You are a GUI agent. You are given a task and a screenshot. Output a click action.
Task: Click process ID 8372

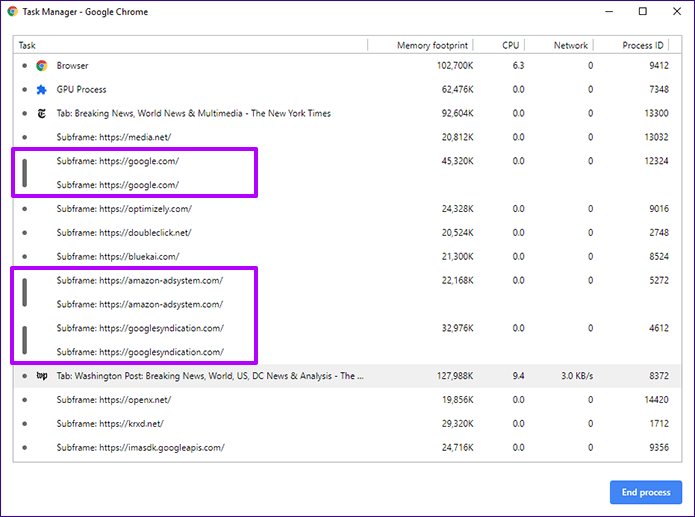[659, 376]
